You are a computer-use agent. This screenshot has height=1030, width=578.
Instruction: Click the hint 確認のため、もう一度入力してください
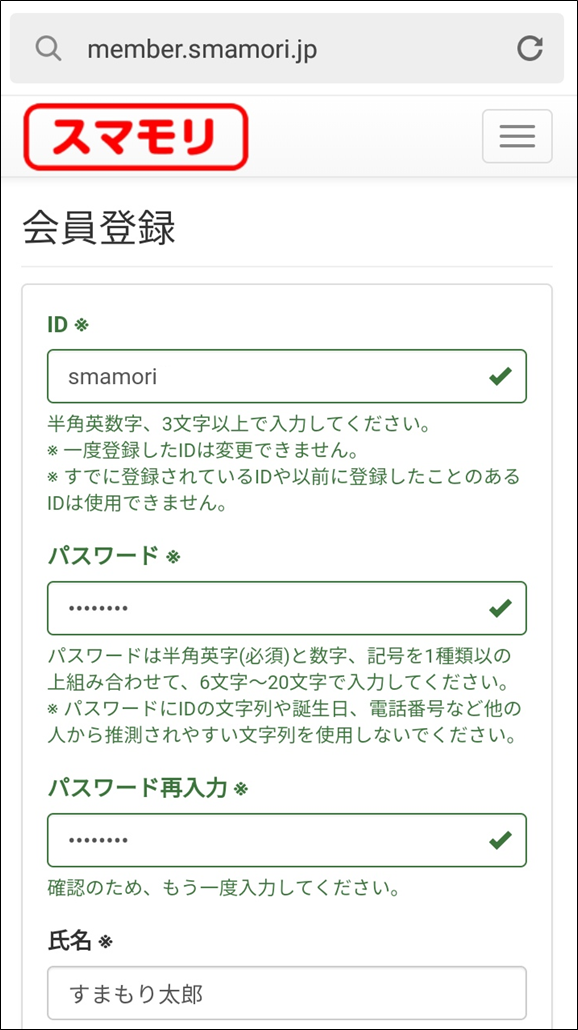tap(225, 889)
